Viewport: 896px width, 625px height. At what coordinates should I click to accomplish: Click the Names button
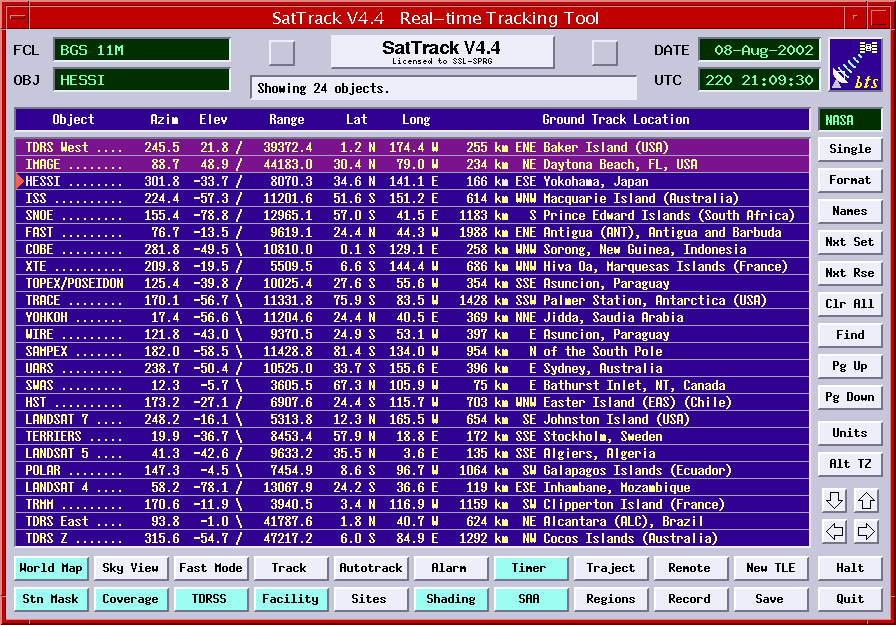point(850,211)
